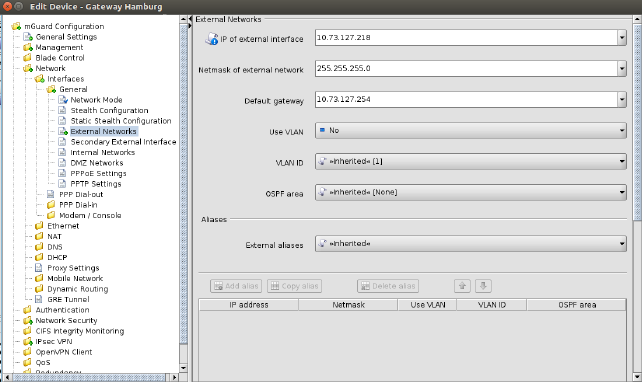
Task: Click the Network Mode page icon
Action: (x=63, y=100)
